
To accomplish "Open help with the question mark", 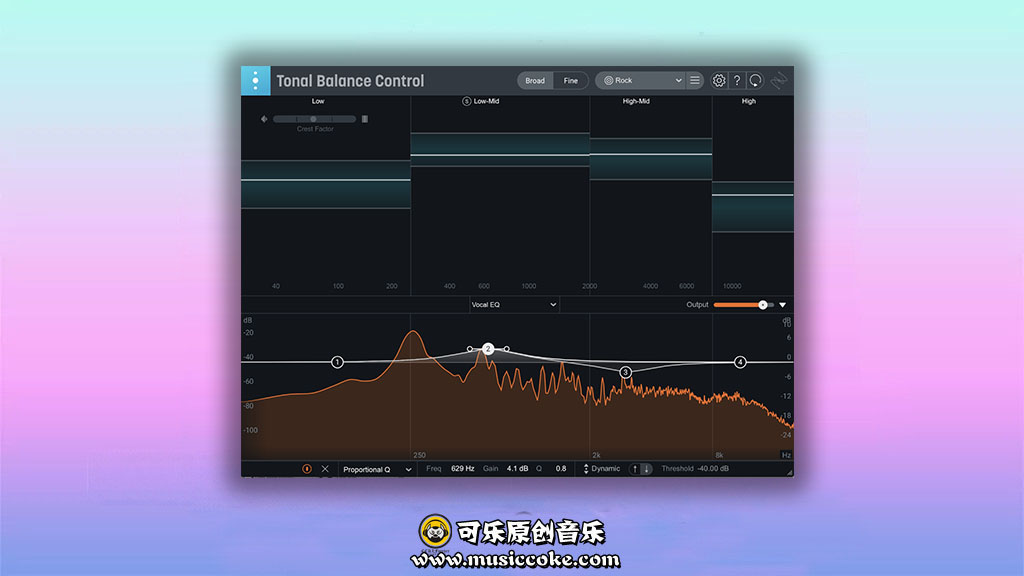I will [x=737, y=80].
